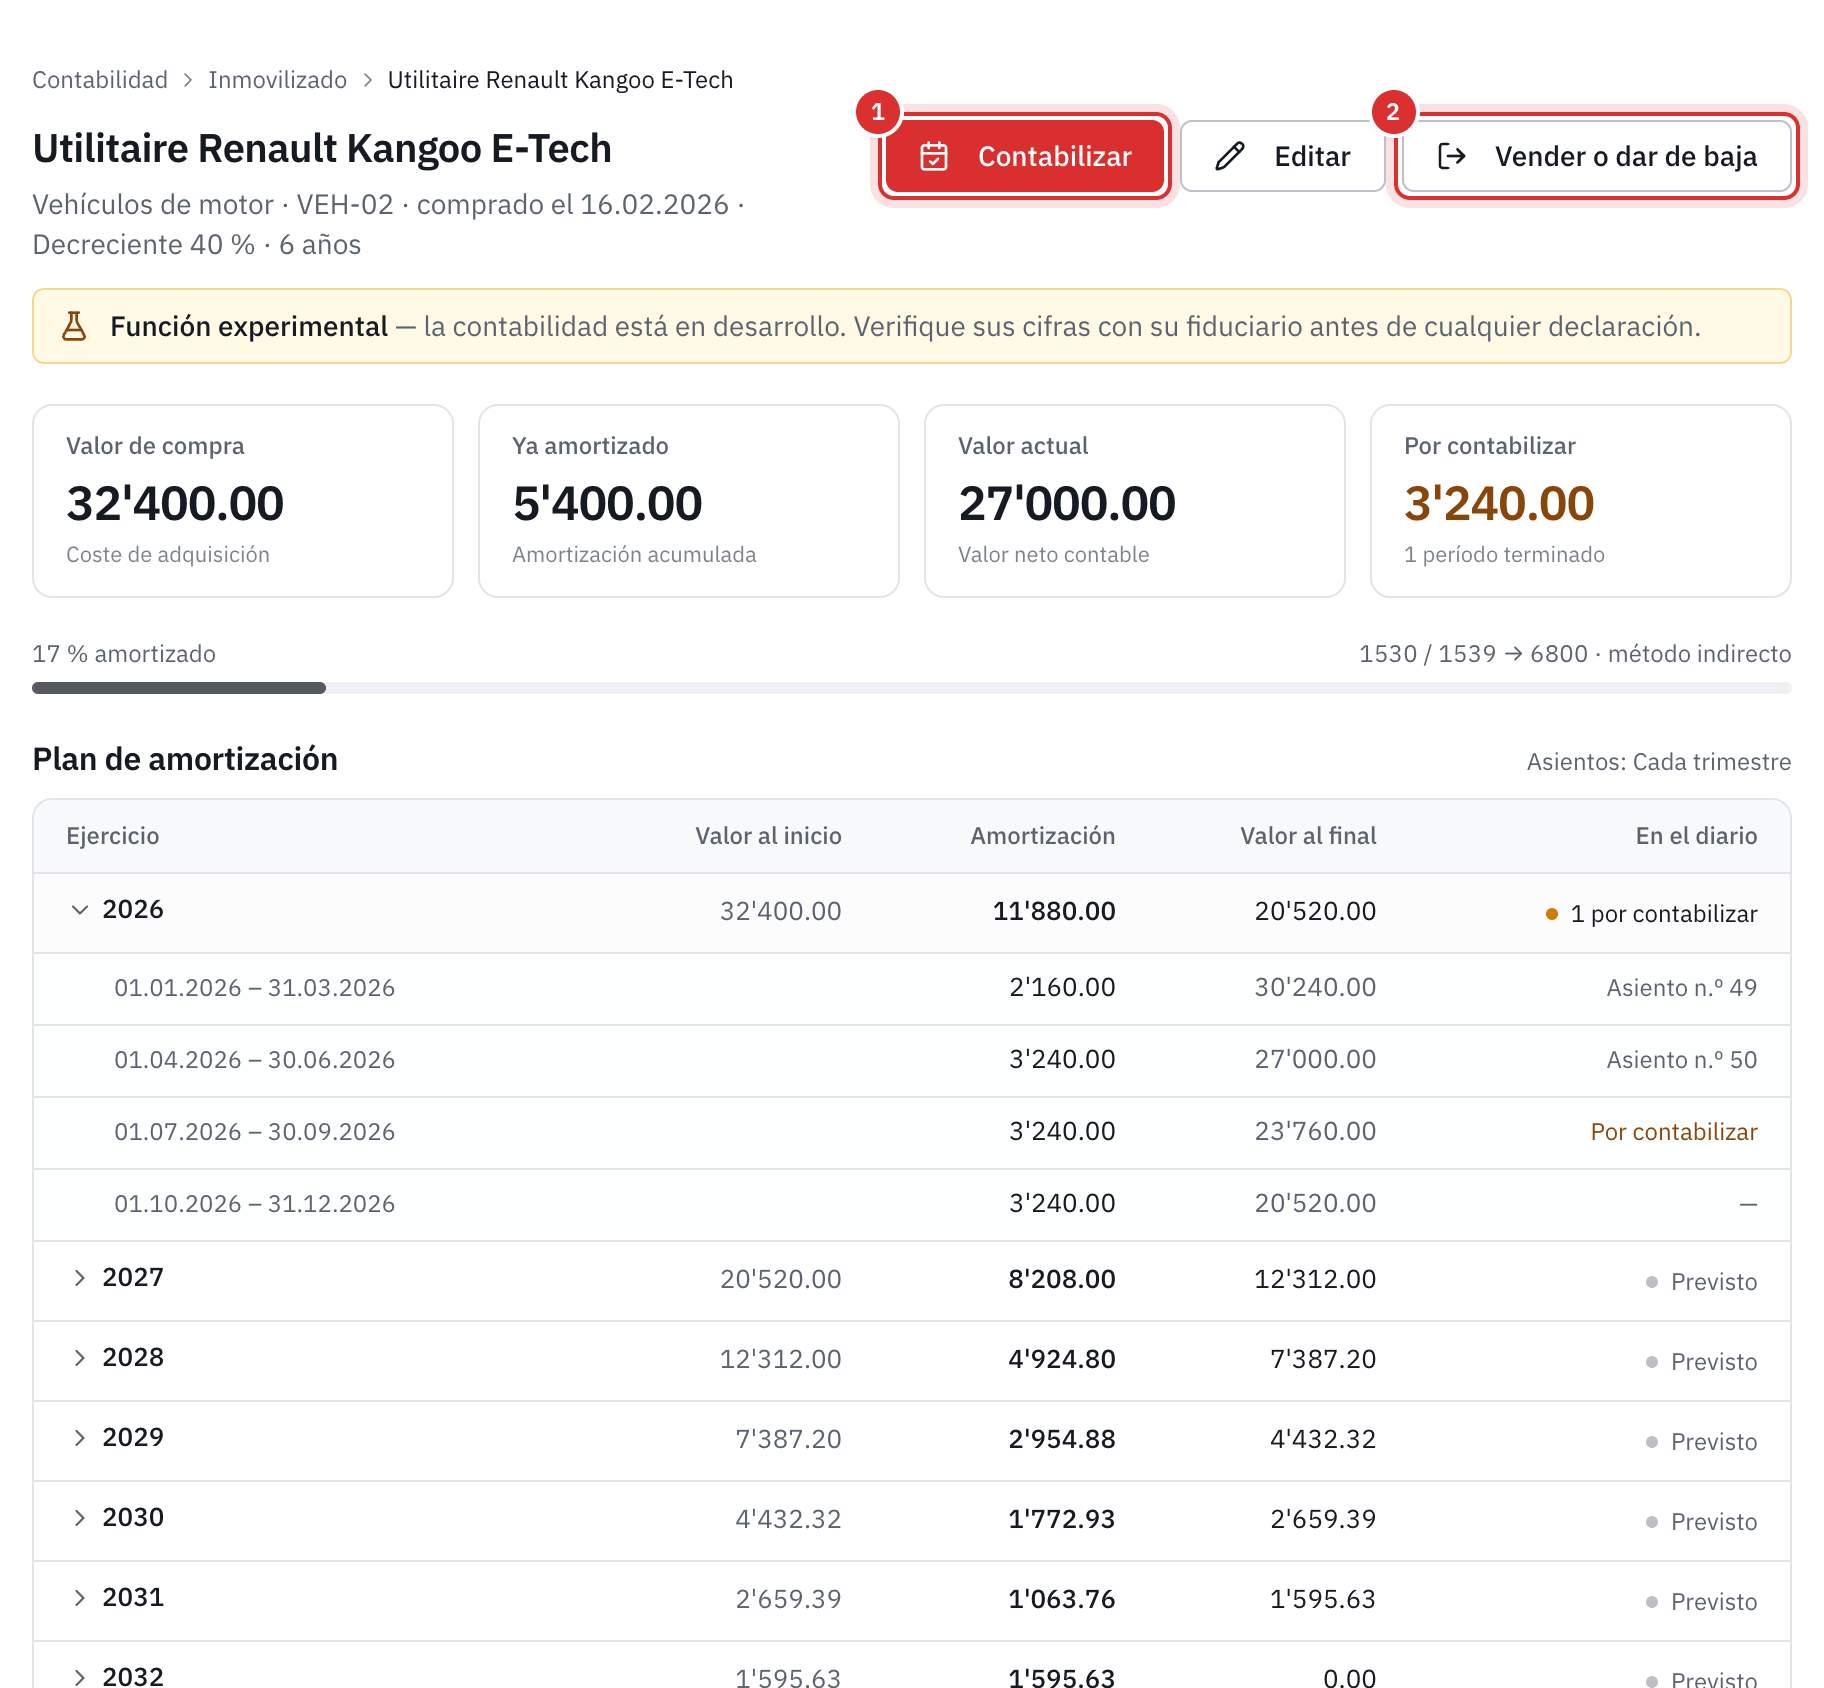Click the '1 por contabilizar' status
This screenshot has width=1824, height=1688.
(x=1651, y=914)
